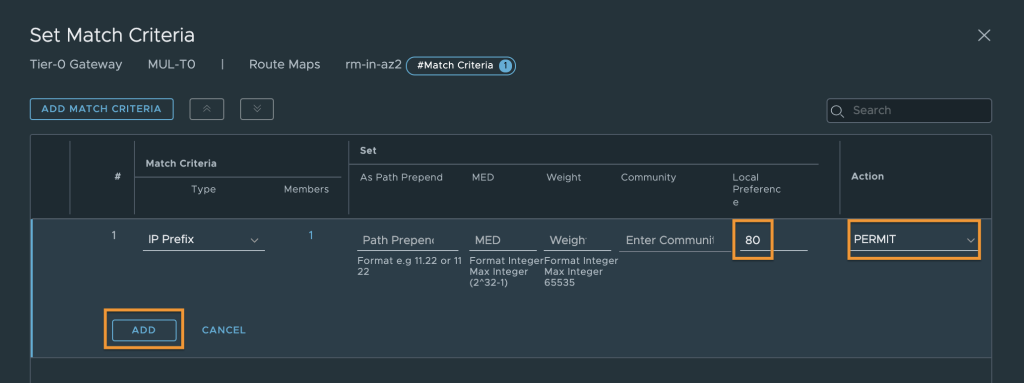The width and height of the screenshot is (1024, 383).
Task: Click the Enter Community input field
Action: [x=669, y=240]
